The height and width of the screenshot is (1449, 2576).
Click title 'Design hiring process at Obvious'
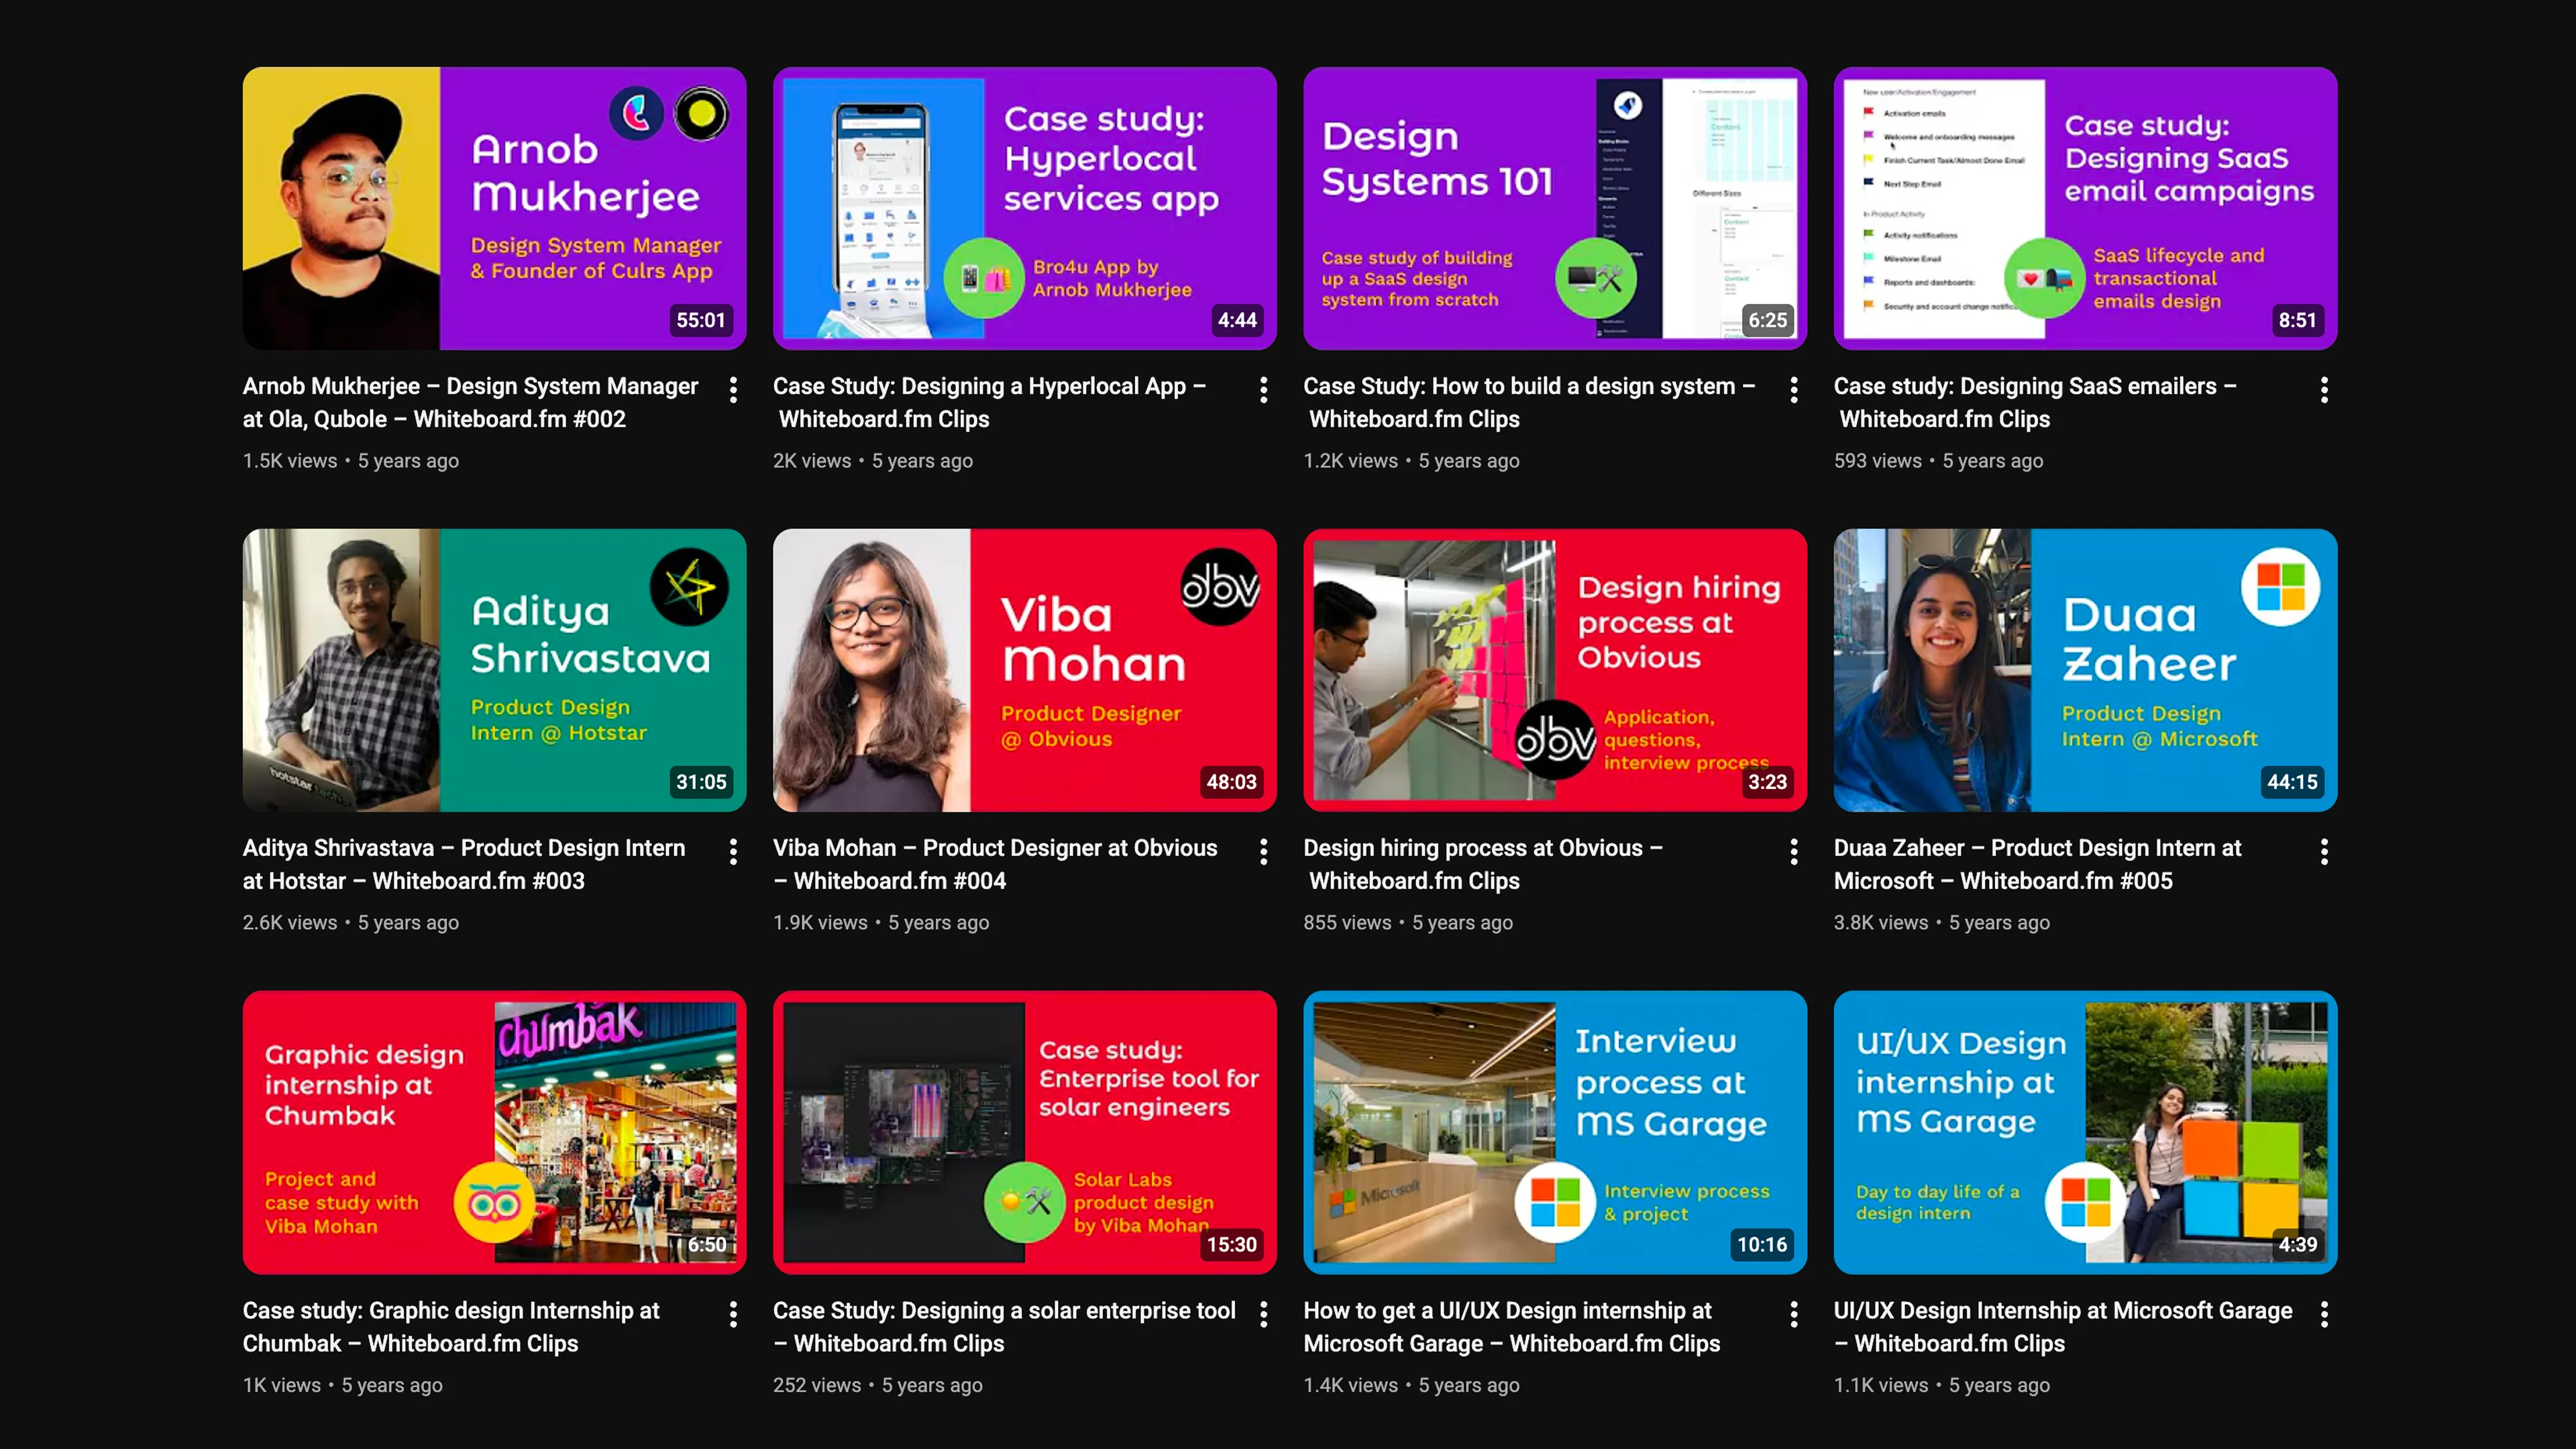pos(1482,864)
